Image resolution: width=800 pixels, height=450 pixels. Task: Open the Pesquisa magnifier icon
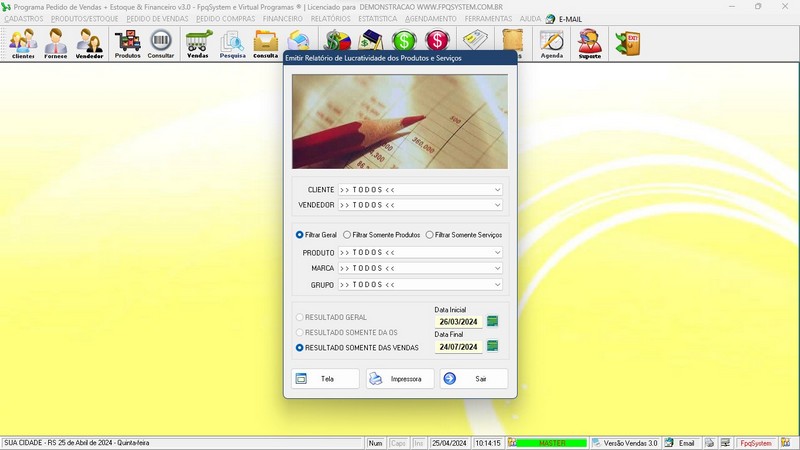coord(233,43)
